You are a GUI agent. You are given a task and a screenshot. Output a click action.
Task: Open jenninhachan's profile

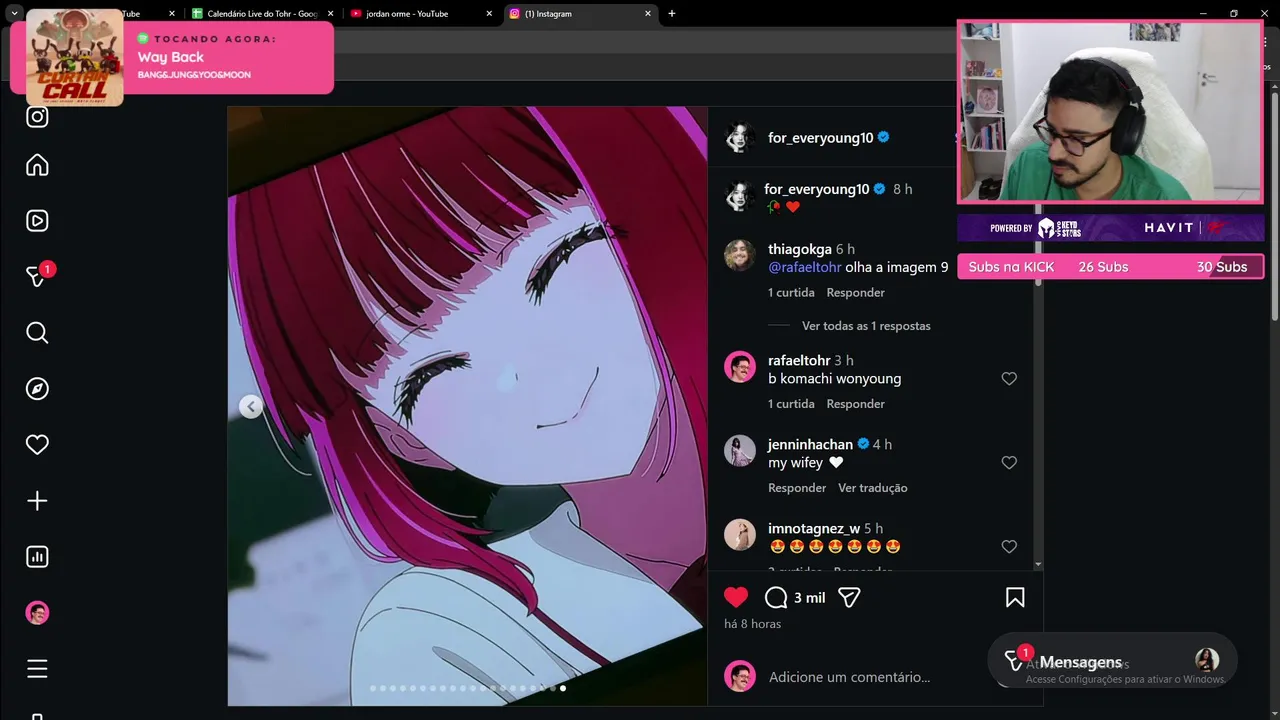click(x=810, y=444)
